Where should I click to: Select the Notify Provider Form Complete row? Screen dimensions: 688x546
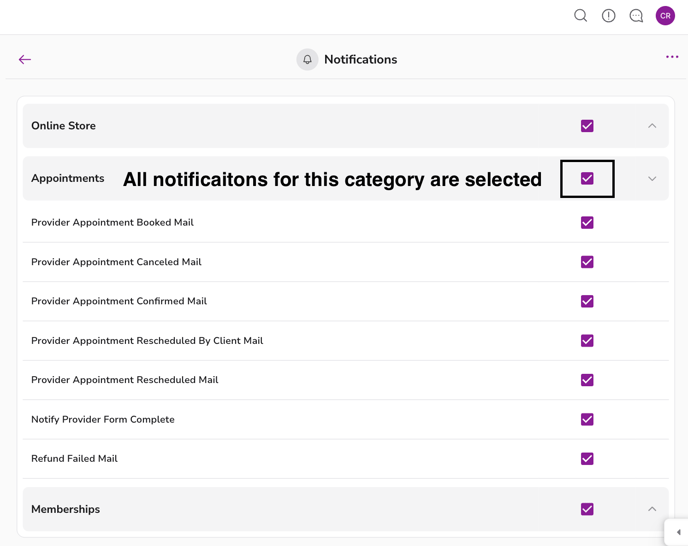click(x=103, y=420)
